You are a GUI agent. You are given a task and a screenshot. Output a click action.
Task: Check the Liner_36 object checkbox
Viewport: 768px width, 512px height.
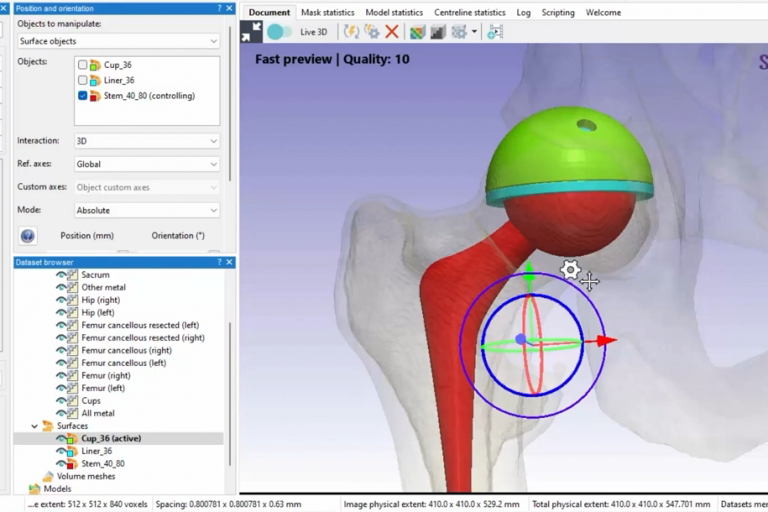[83, 80]
